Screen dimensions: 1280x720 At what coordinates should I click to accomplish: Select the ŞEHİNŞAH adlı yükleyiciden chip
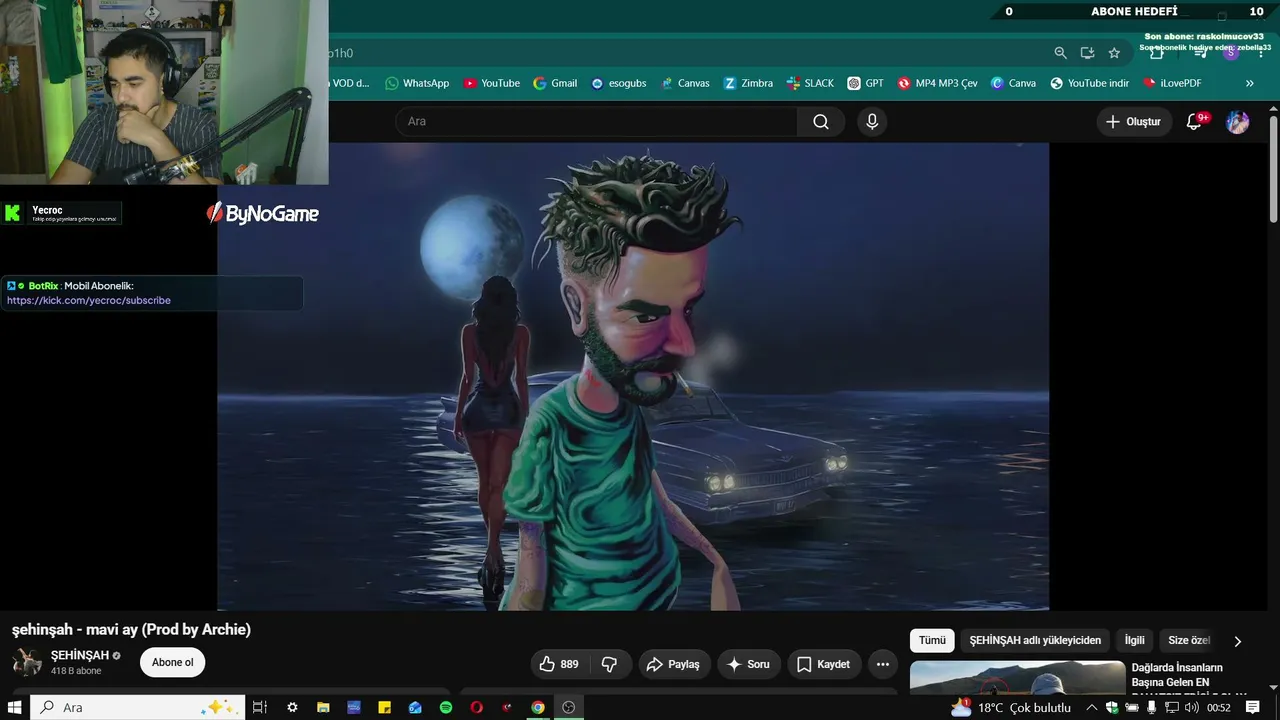(1035, 640)
